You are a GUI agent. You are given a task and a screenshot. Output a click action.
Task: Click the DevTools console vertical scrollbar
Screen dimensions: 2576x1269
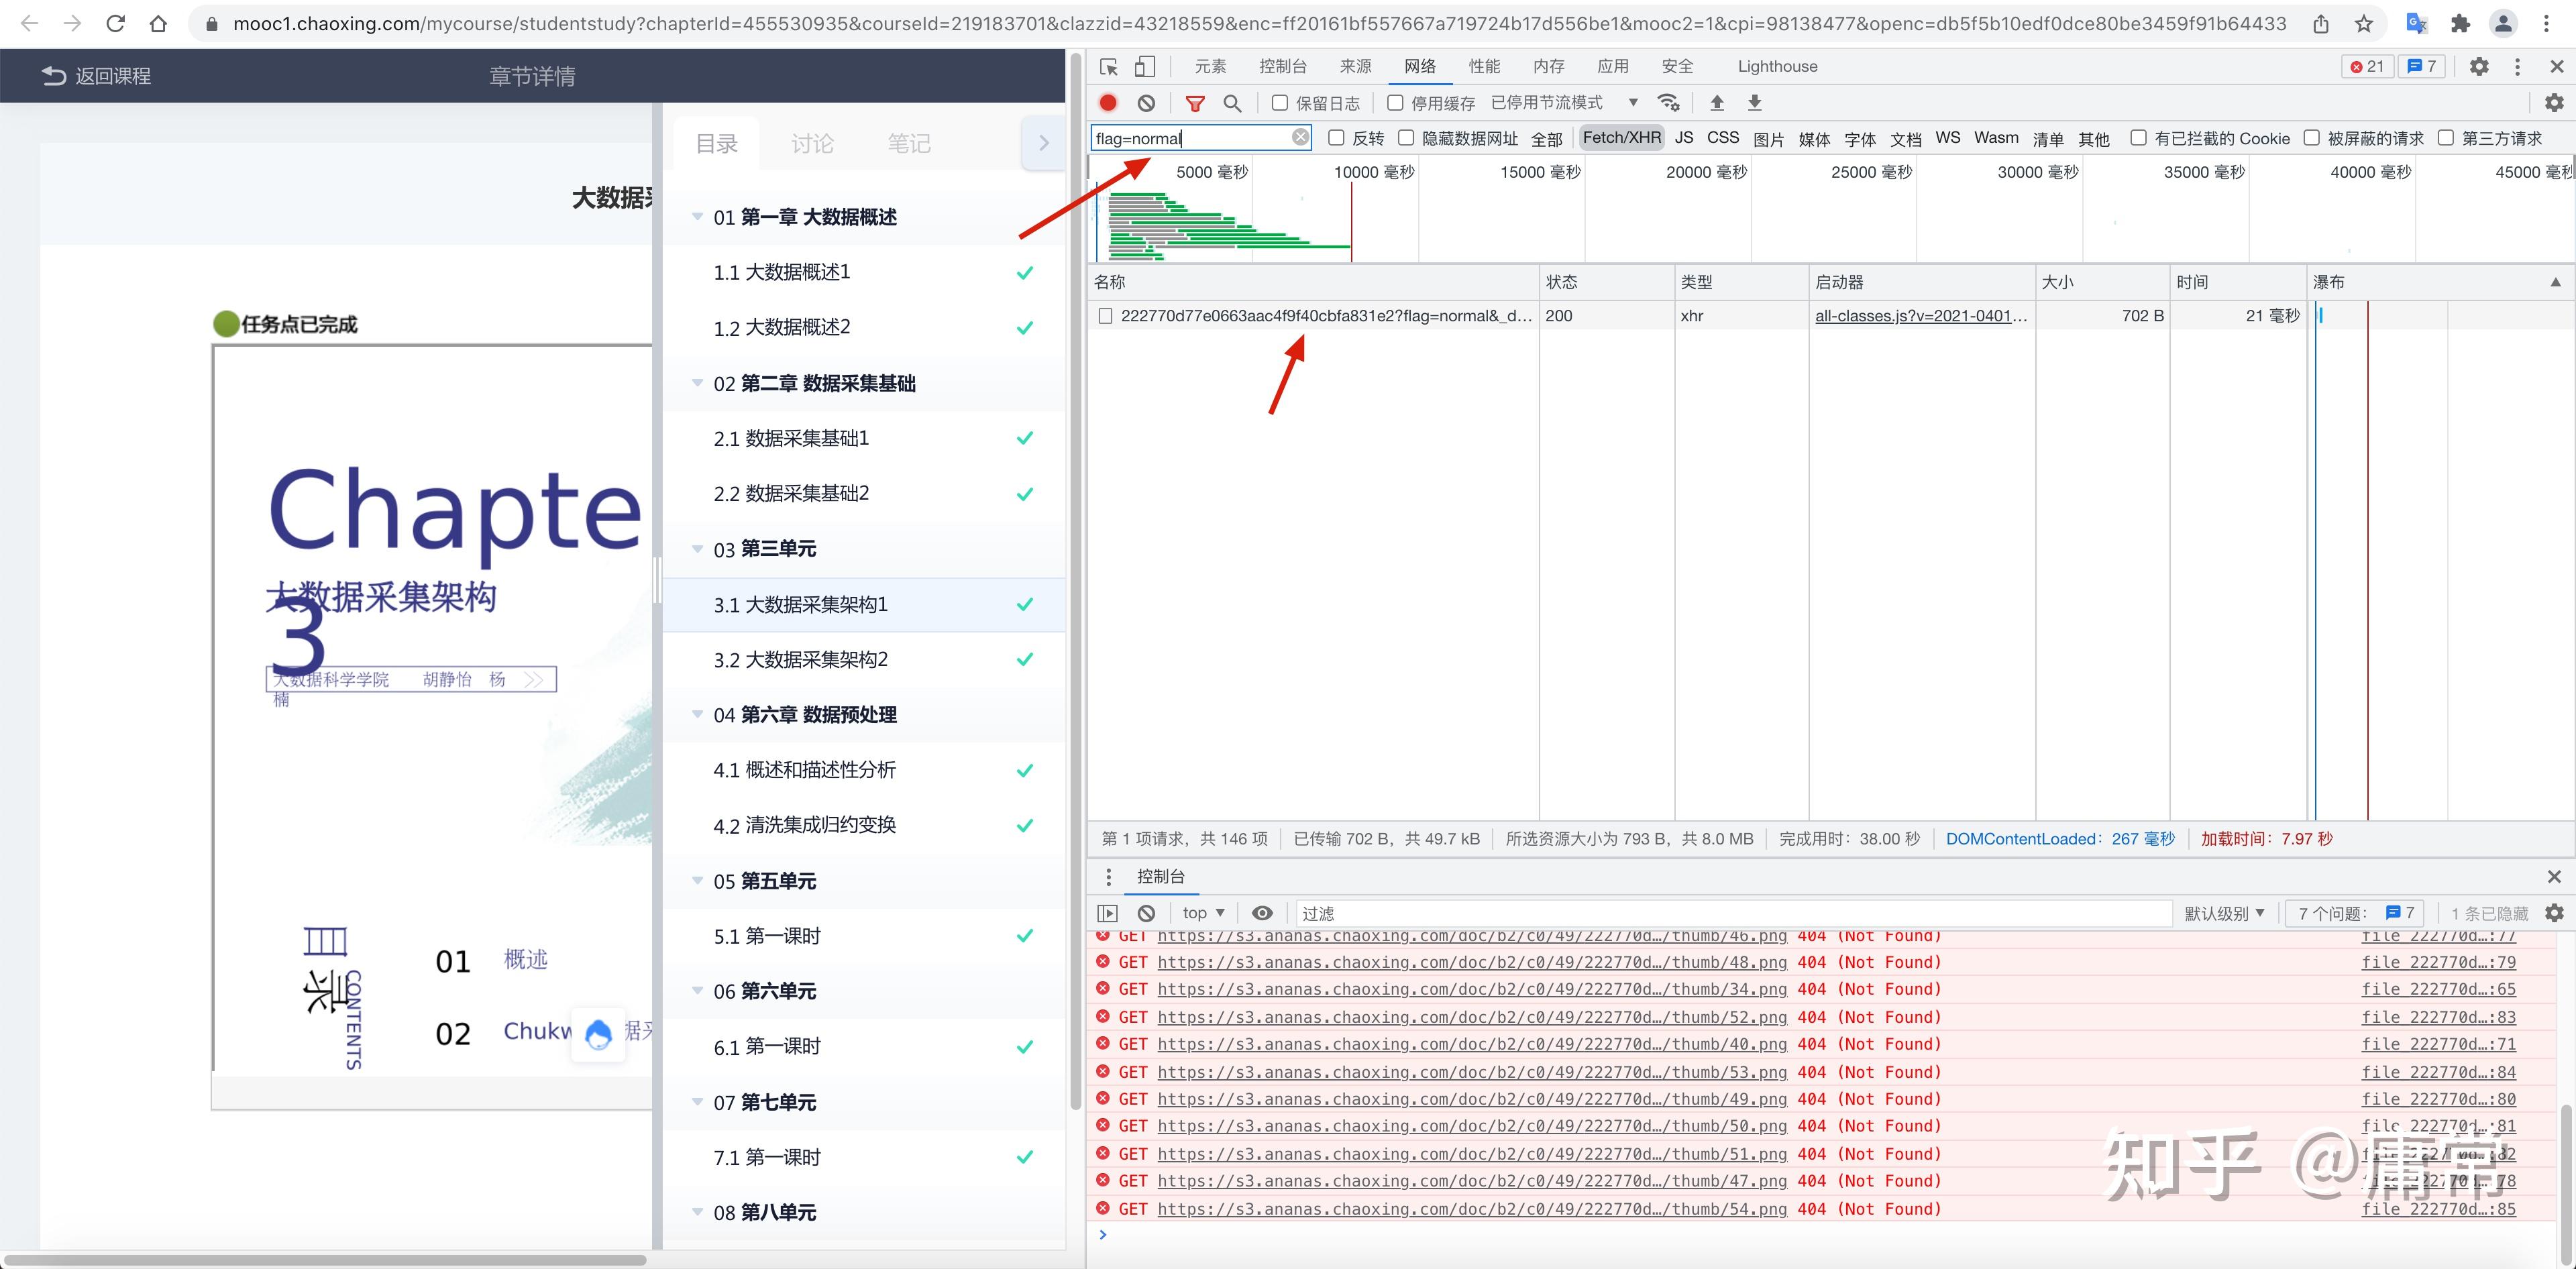tap(2565, 1185)
